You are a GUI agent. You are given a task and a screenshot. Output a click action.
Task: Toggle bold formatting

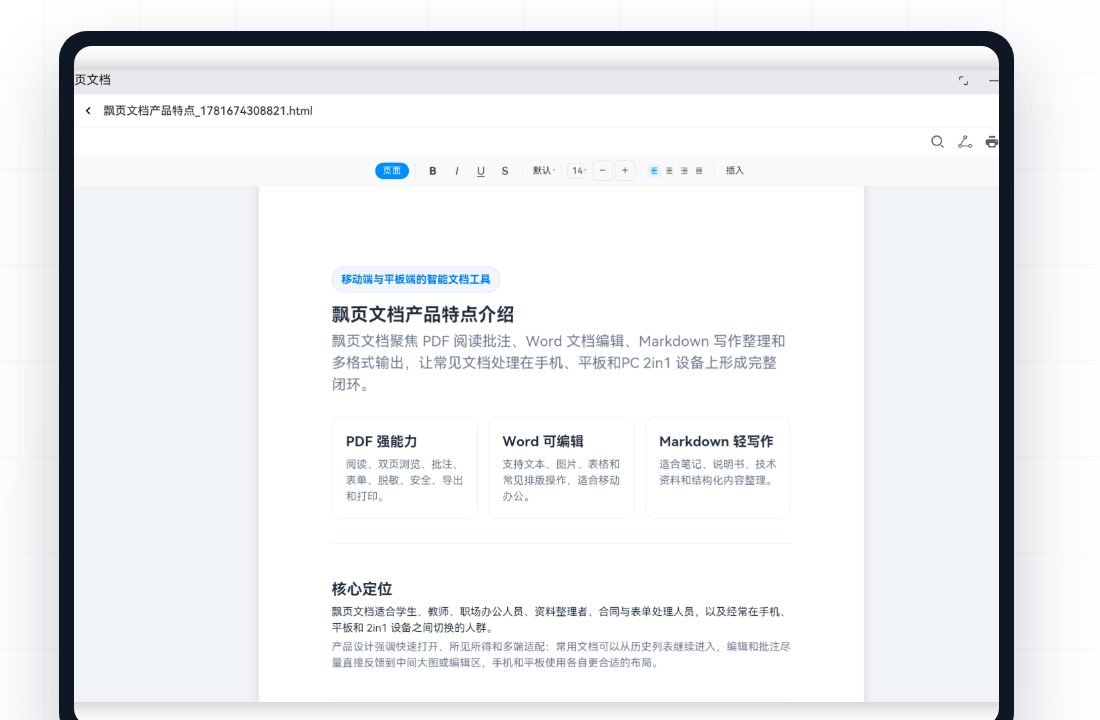pos(433,171)
